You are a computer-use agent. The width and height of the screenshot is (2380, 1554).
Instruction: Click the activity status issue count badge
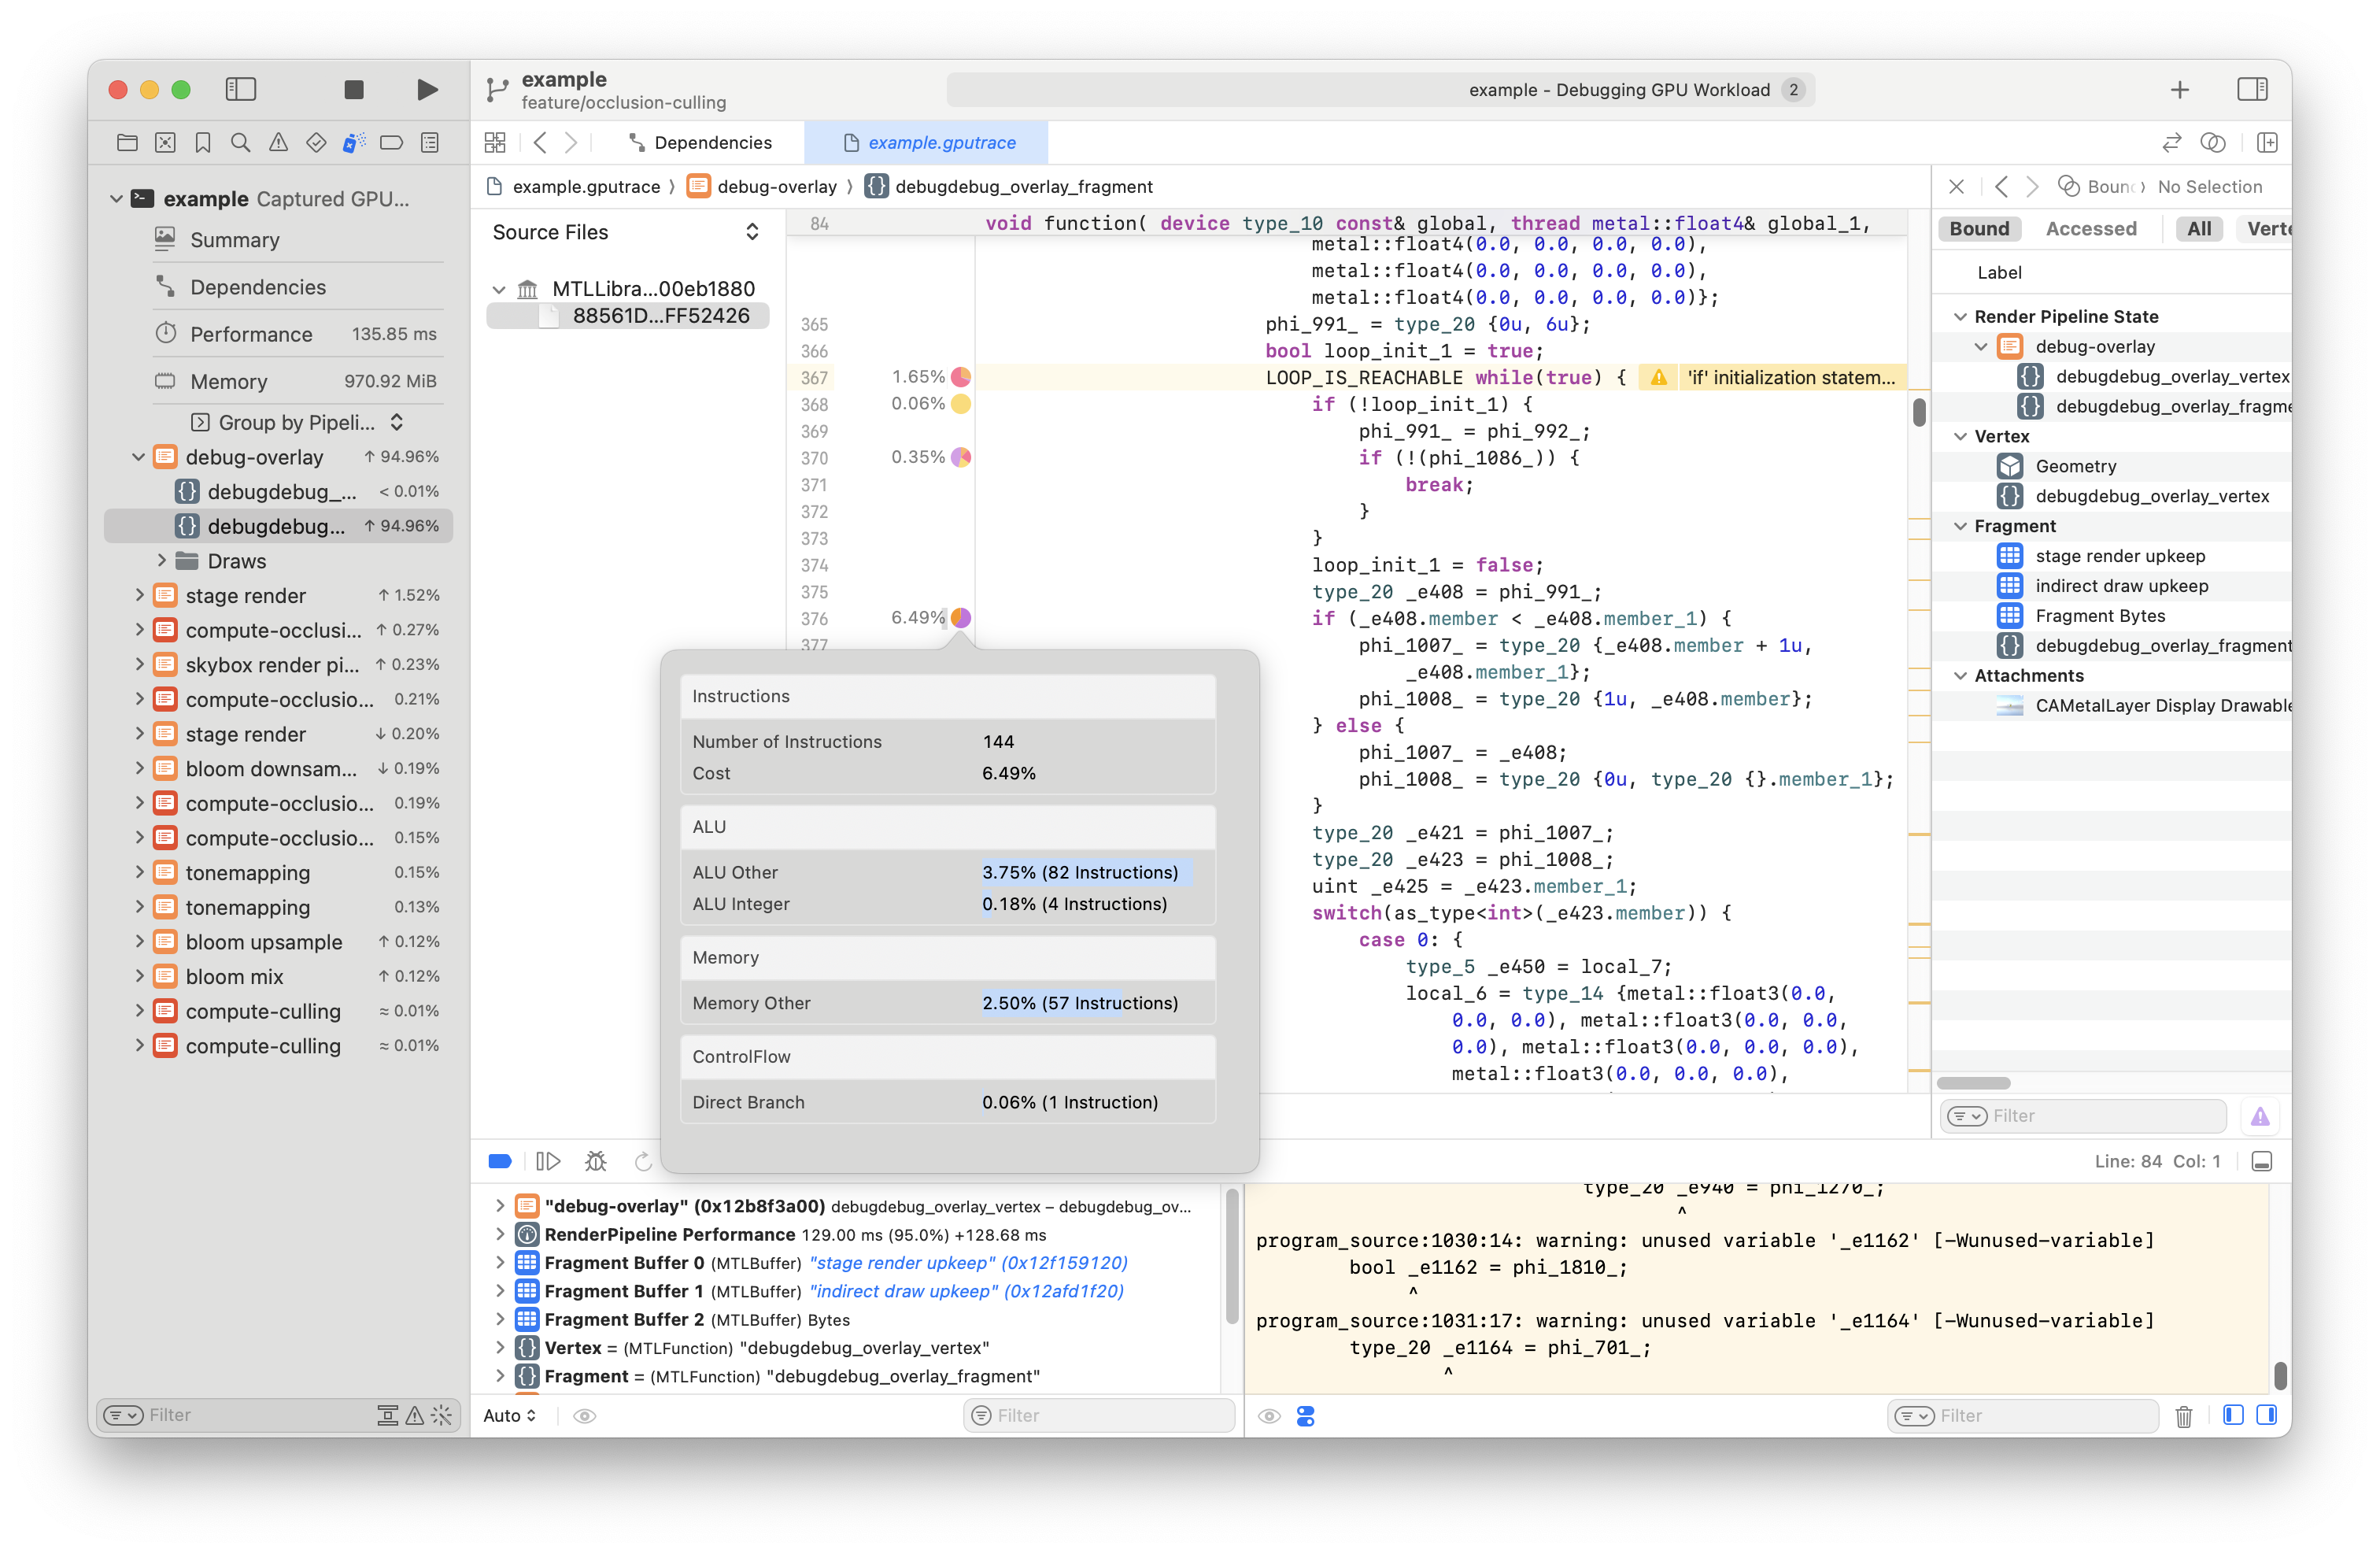pyautogui.click(x=1794, y=90)
